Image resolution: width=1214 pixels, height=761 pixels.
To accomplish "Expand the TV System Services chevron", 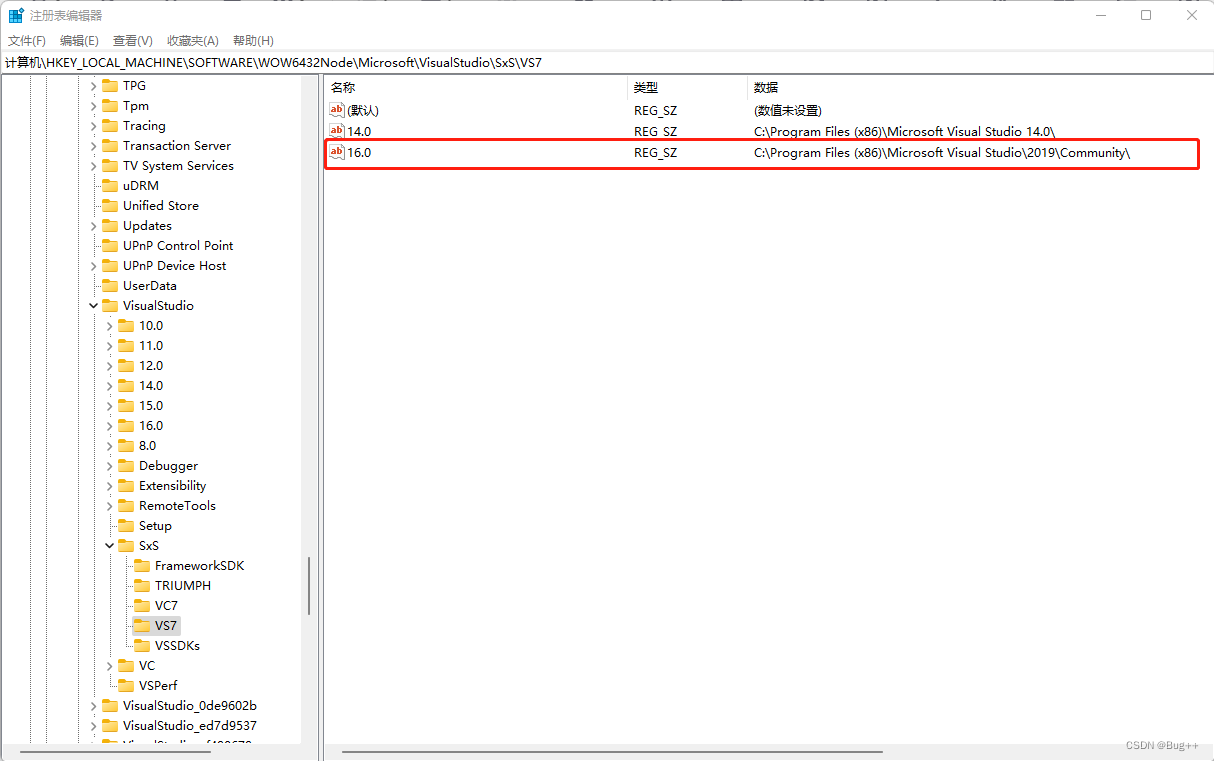I will click(94, 166).
